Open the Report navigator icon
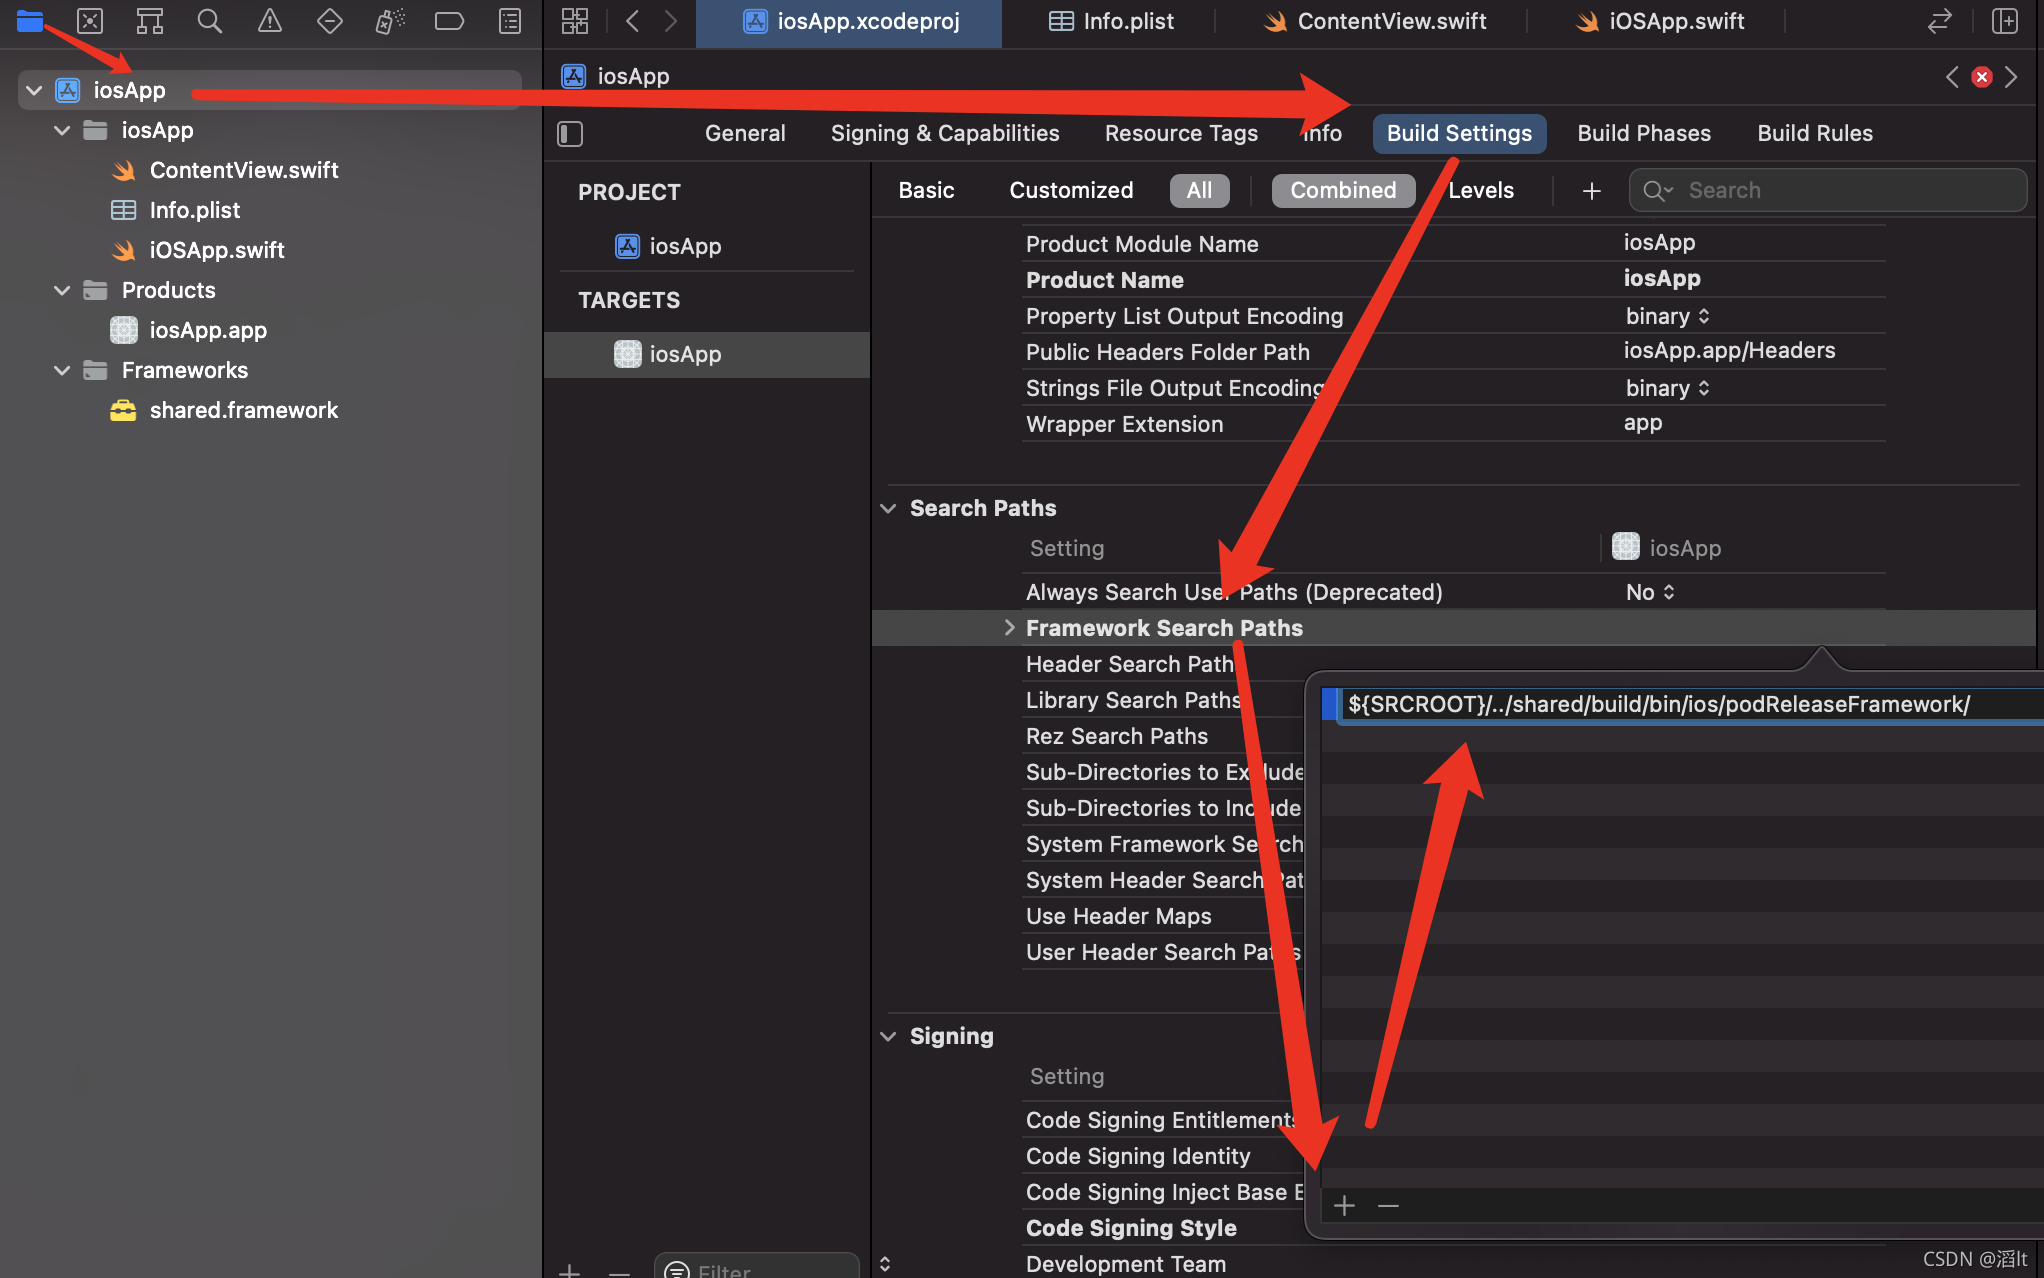Screen dimensions: 2044x1278 [510, 21]
